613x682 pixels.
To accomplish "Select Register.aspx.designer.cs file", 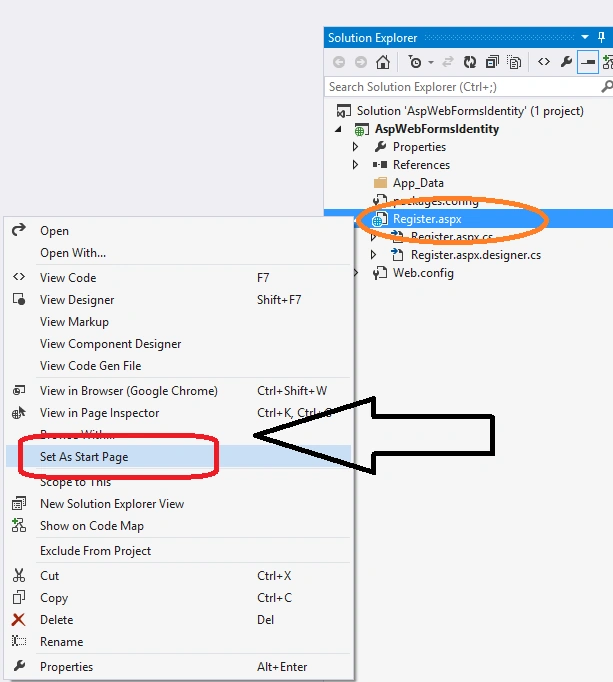I will [x=476, y=255].
